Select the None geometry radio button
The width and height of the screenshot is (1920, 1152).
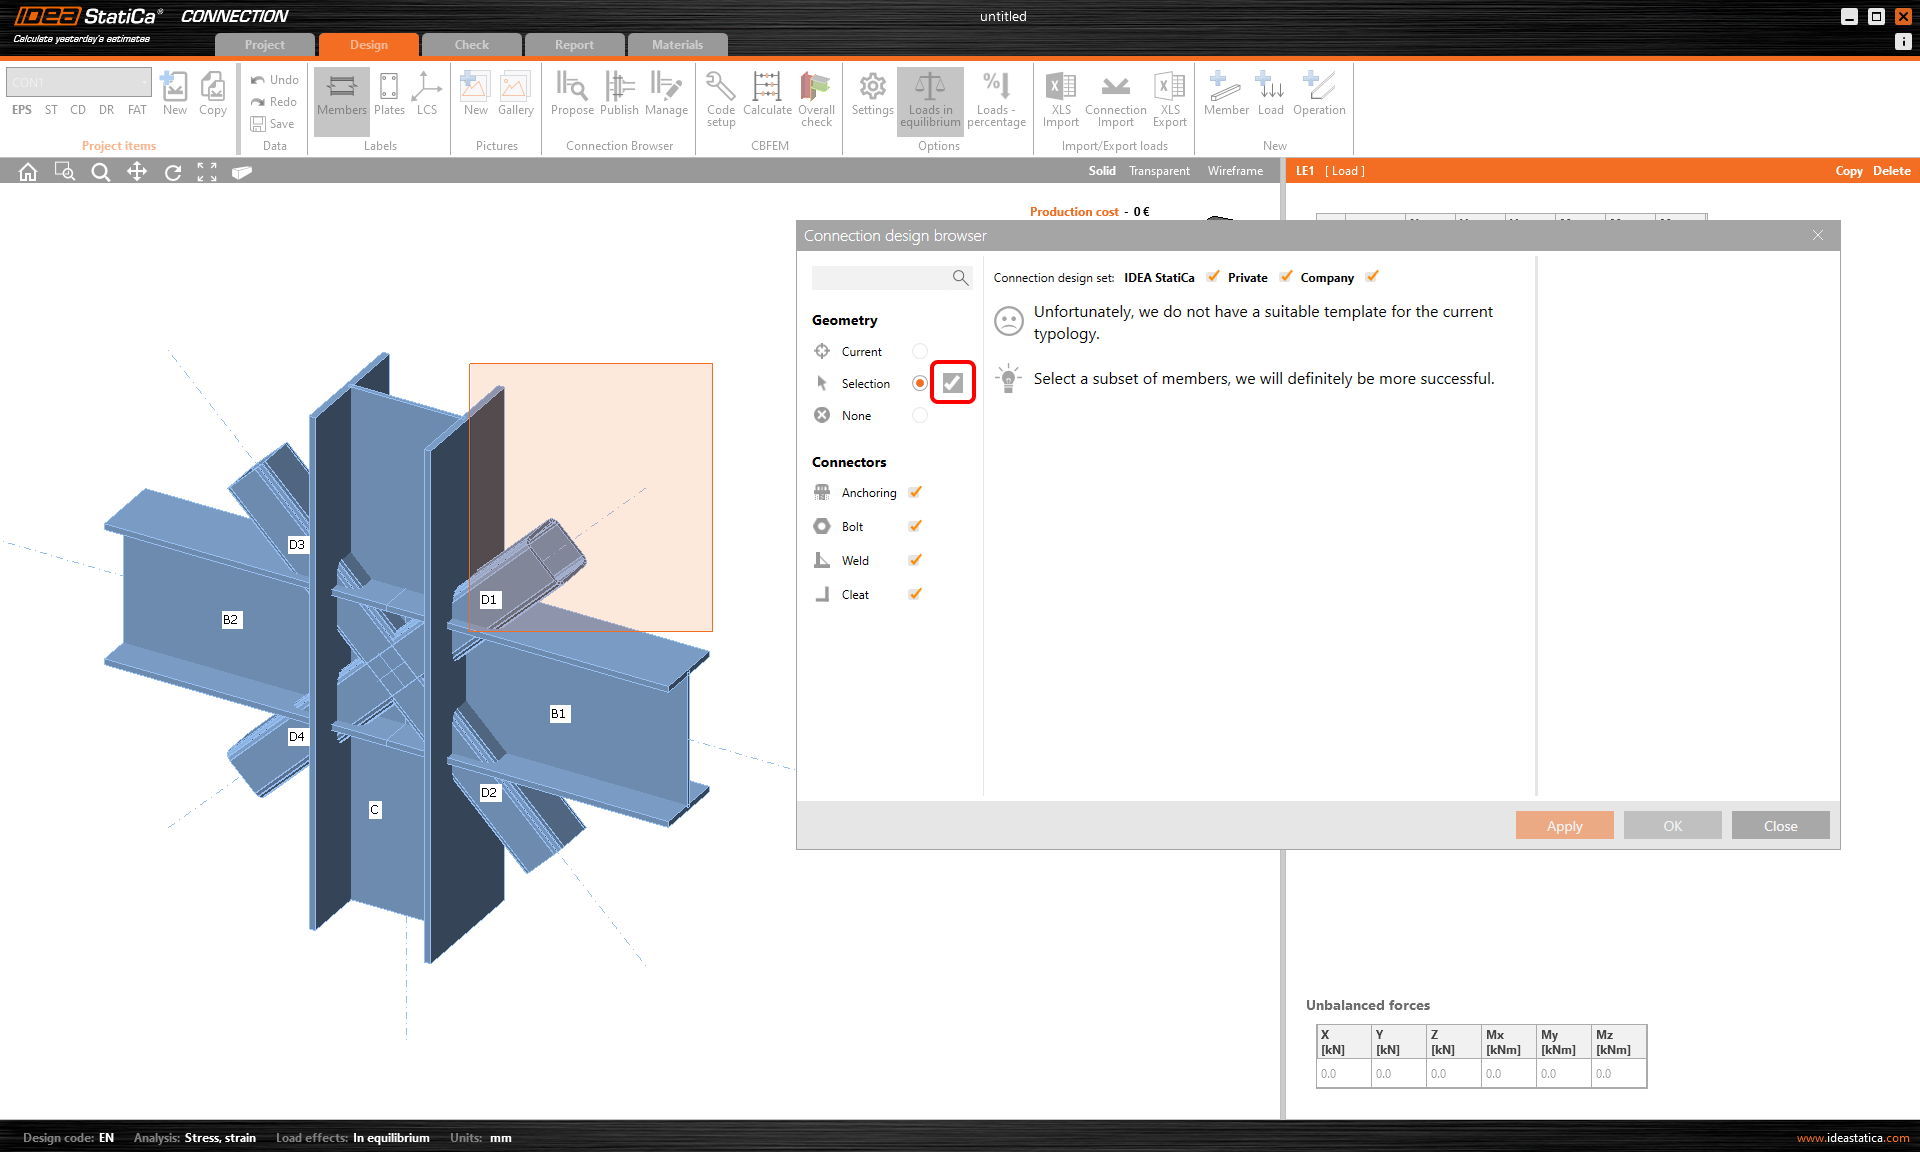pyautogui.click(x=920, y=415)
